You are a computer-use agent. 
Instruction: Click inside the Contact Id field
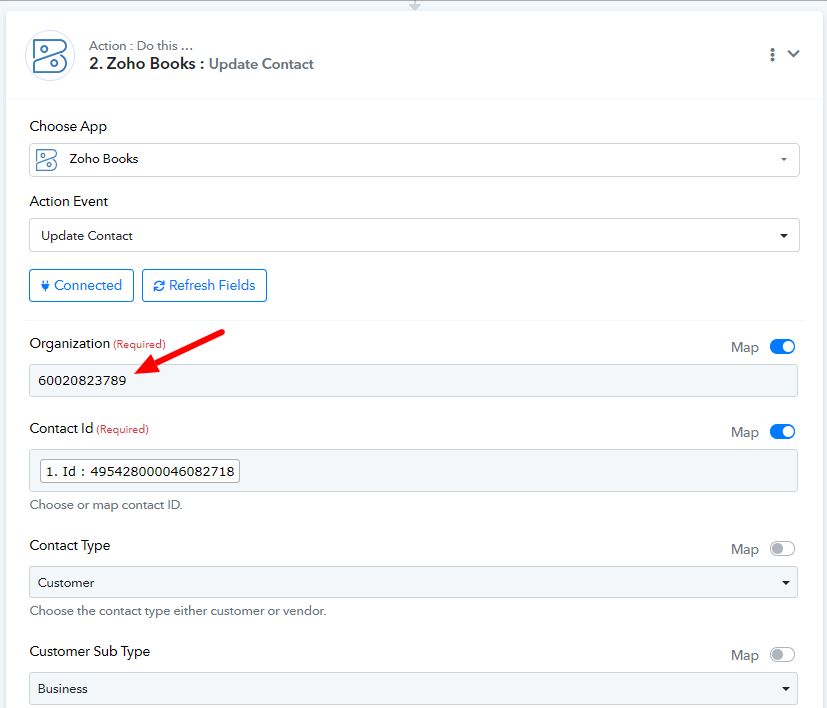click(x=414, y=471)
